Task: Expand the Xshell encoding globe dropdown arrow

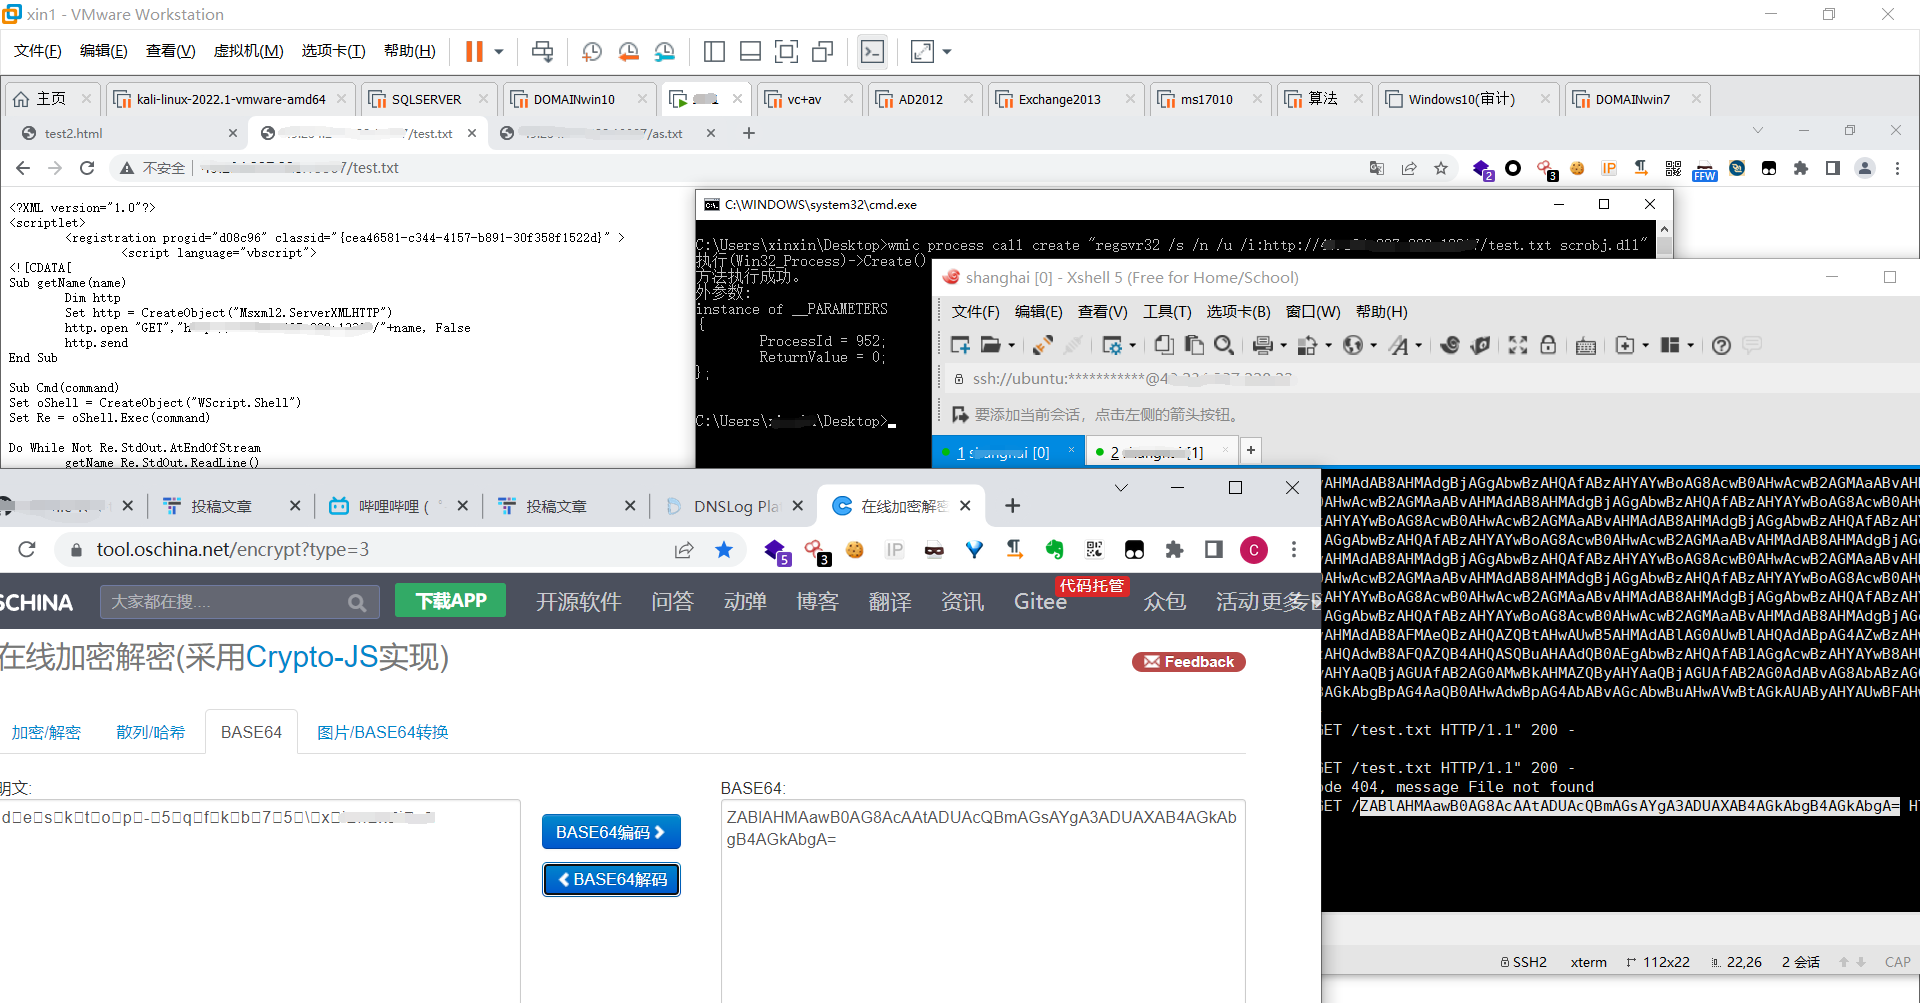Action: coord(1373,346)
